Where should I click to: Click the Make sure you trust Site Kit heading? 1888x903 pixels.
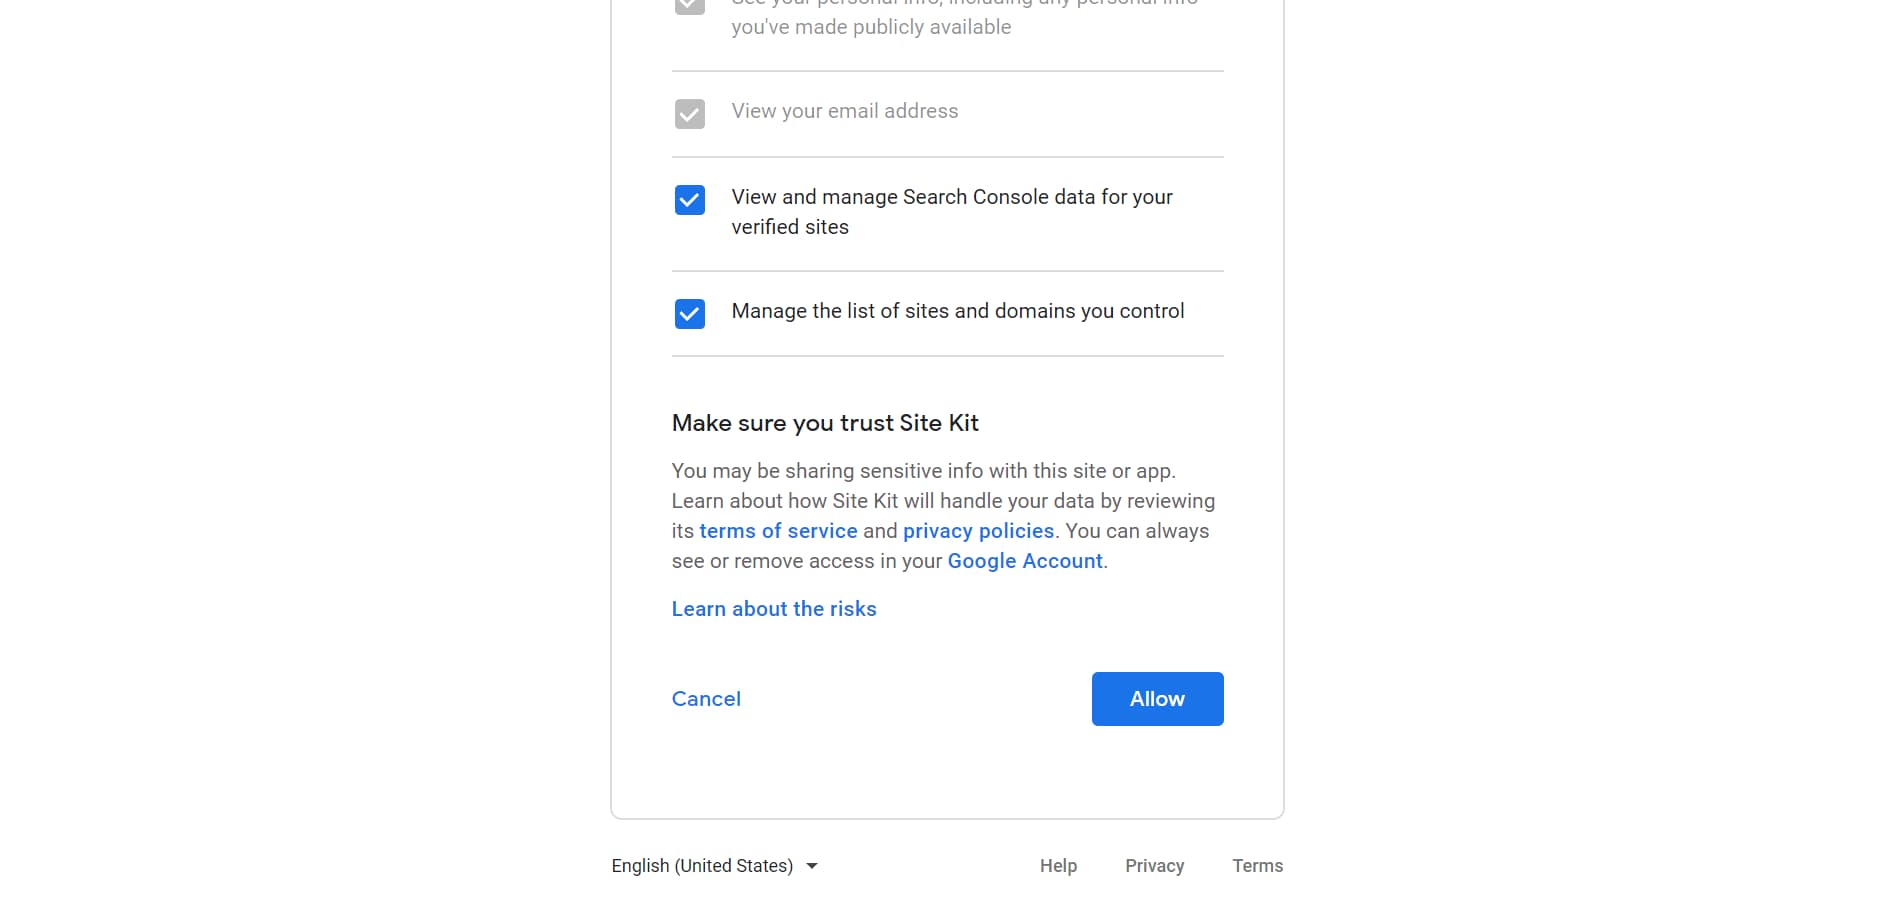pyautogui.click(x=824, y=423)
